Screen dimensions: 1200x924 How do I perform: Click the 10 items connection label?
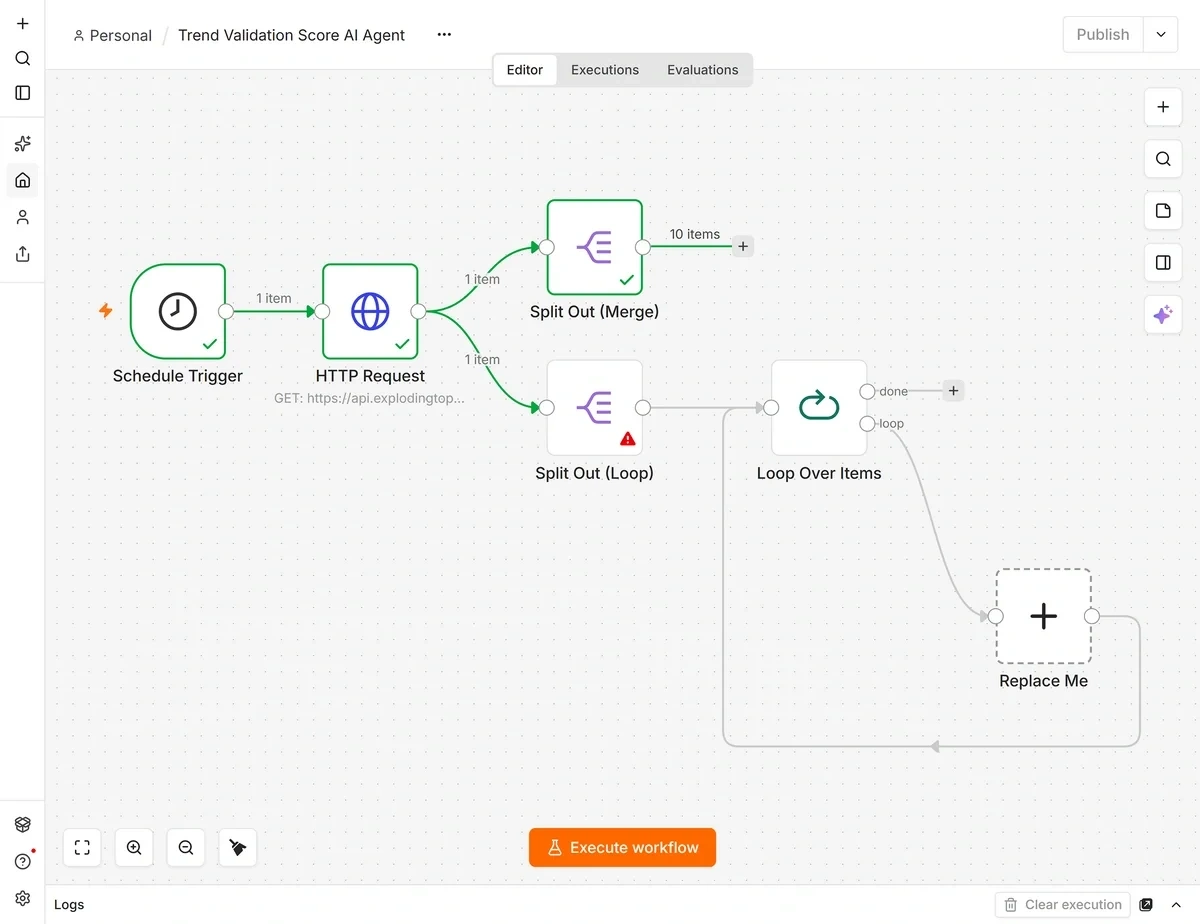[695, 234]
